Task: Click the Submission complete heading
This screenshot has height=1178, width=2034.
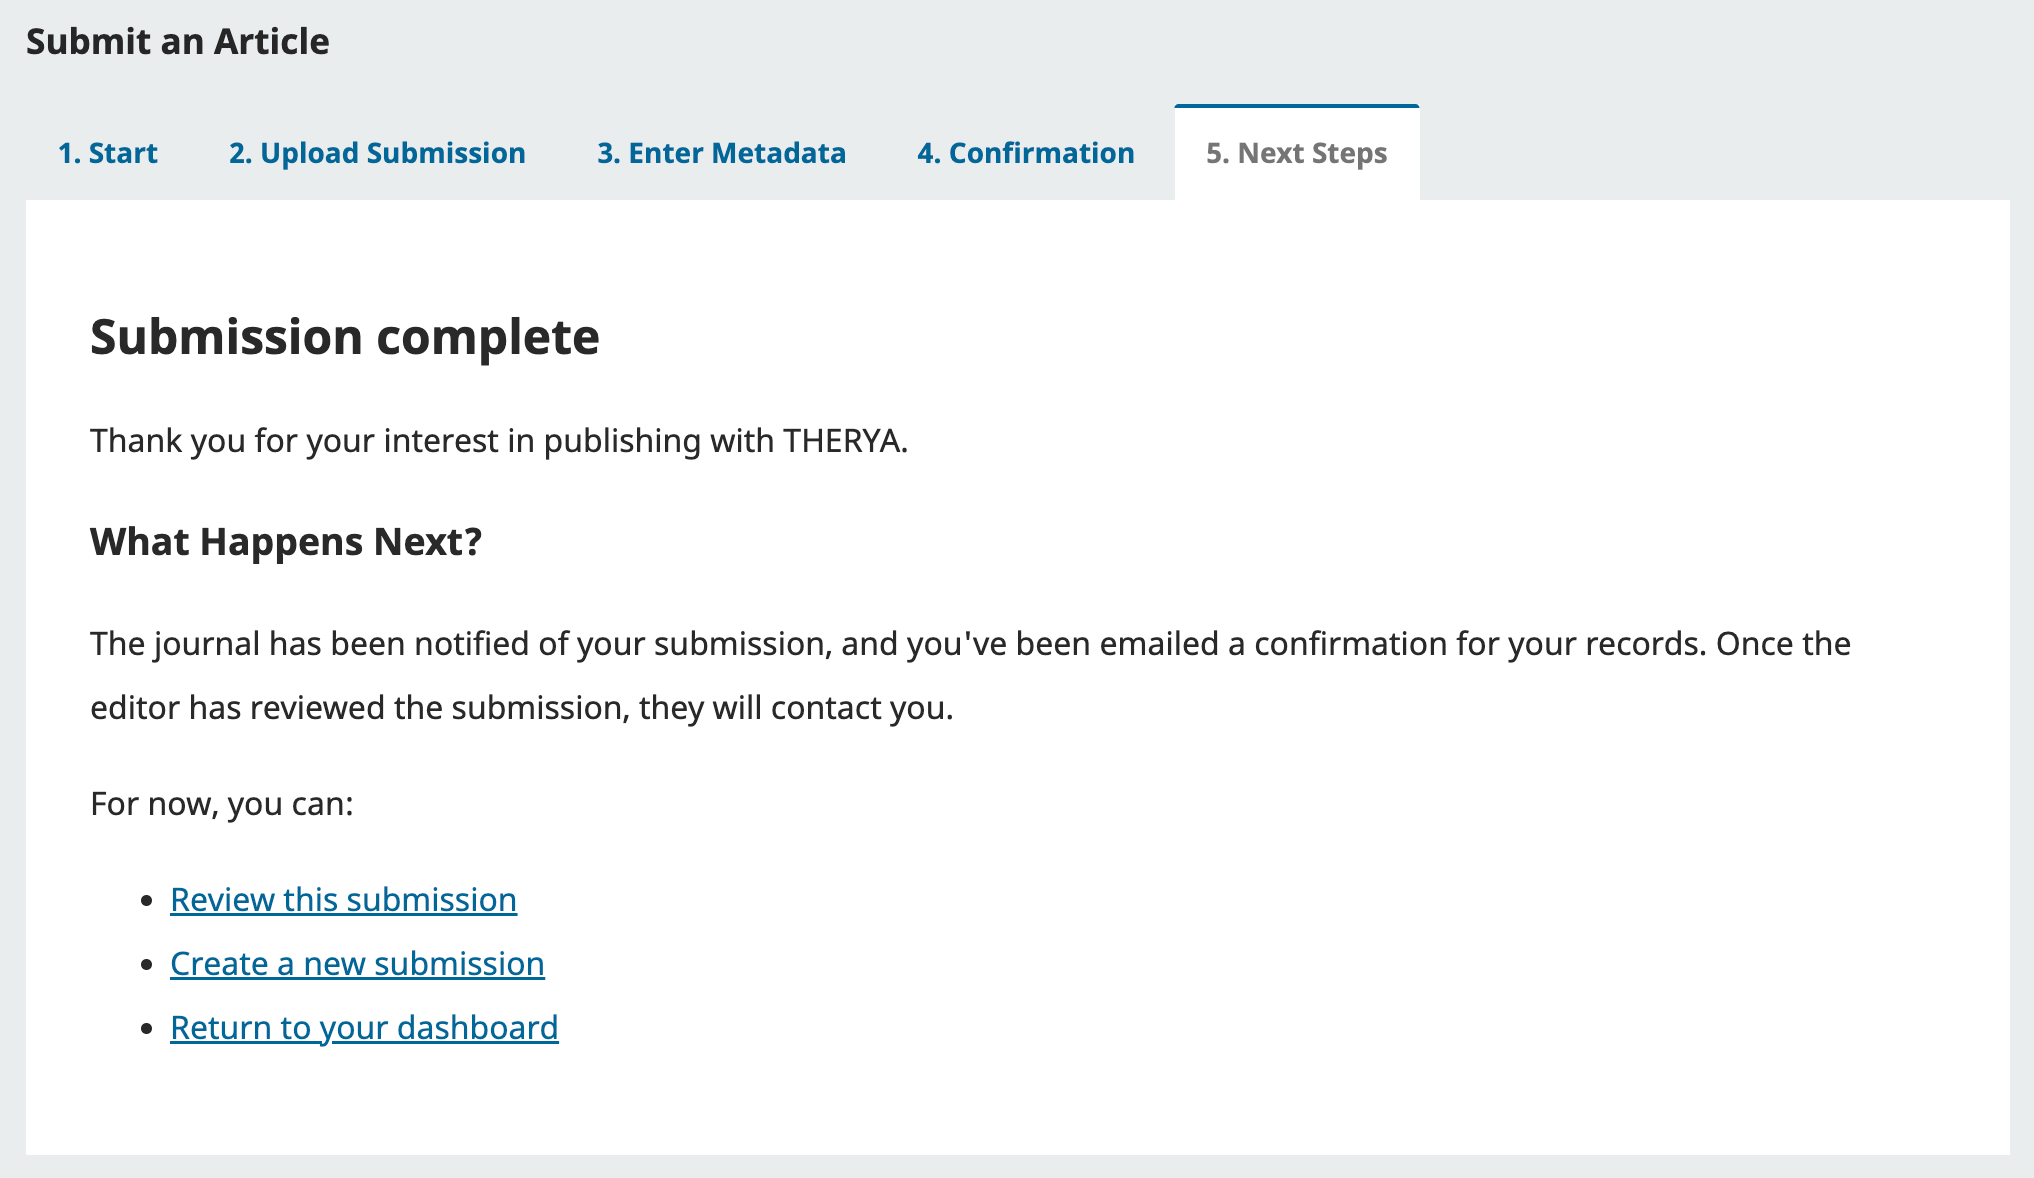Action: click(344, 337)
